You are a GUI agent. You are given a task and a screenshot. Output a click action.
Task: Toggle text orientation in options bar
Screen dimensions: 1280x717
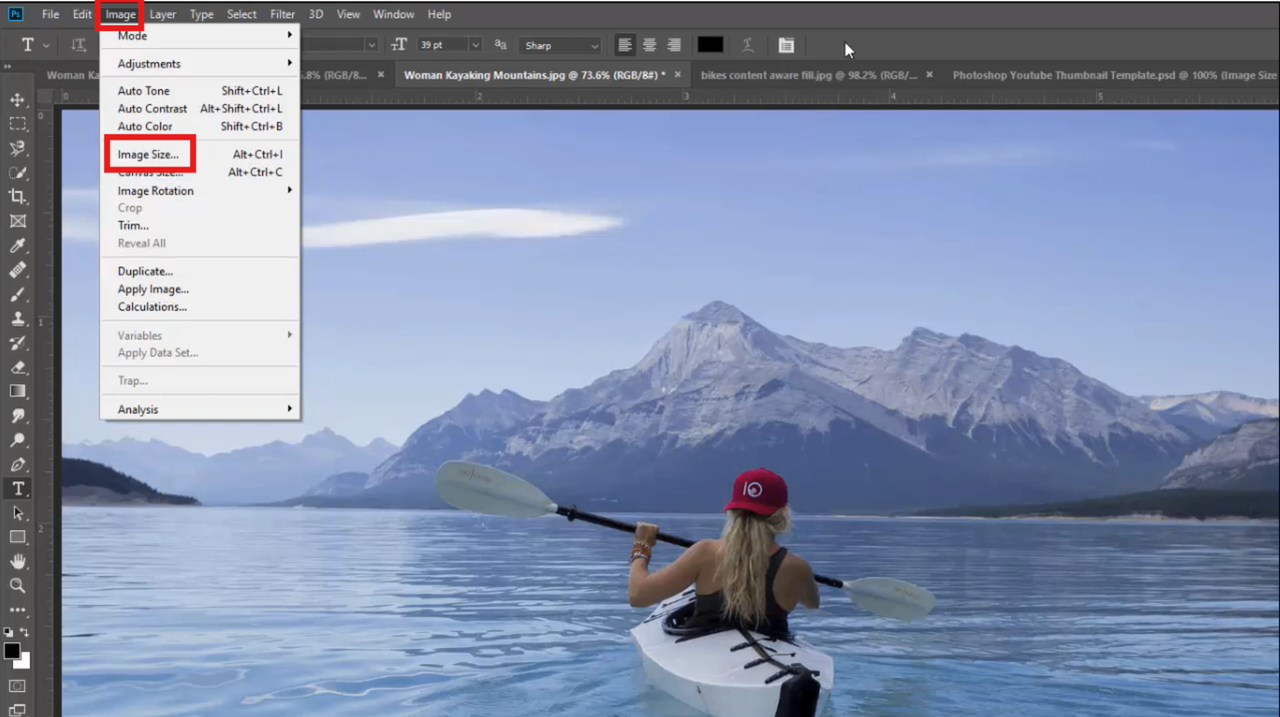(x=79, y=45)
